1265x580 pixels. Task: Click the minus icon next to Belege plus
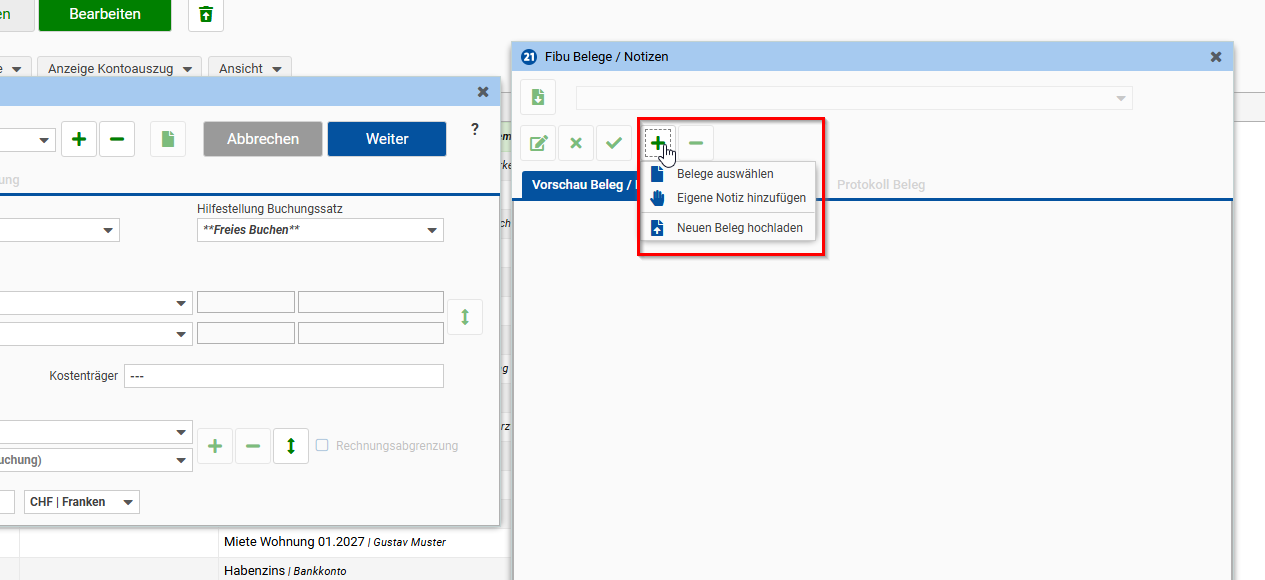click(x=696, y=143)
